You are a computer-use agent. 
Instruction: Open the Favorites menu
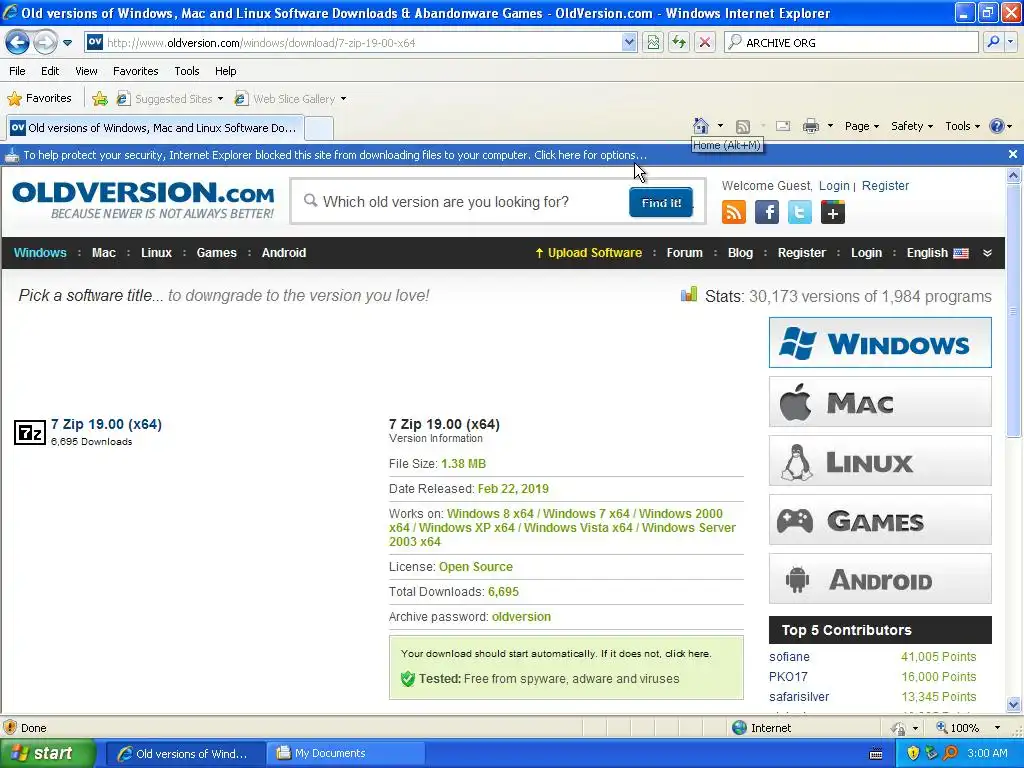[x=135, y=71]
